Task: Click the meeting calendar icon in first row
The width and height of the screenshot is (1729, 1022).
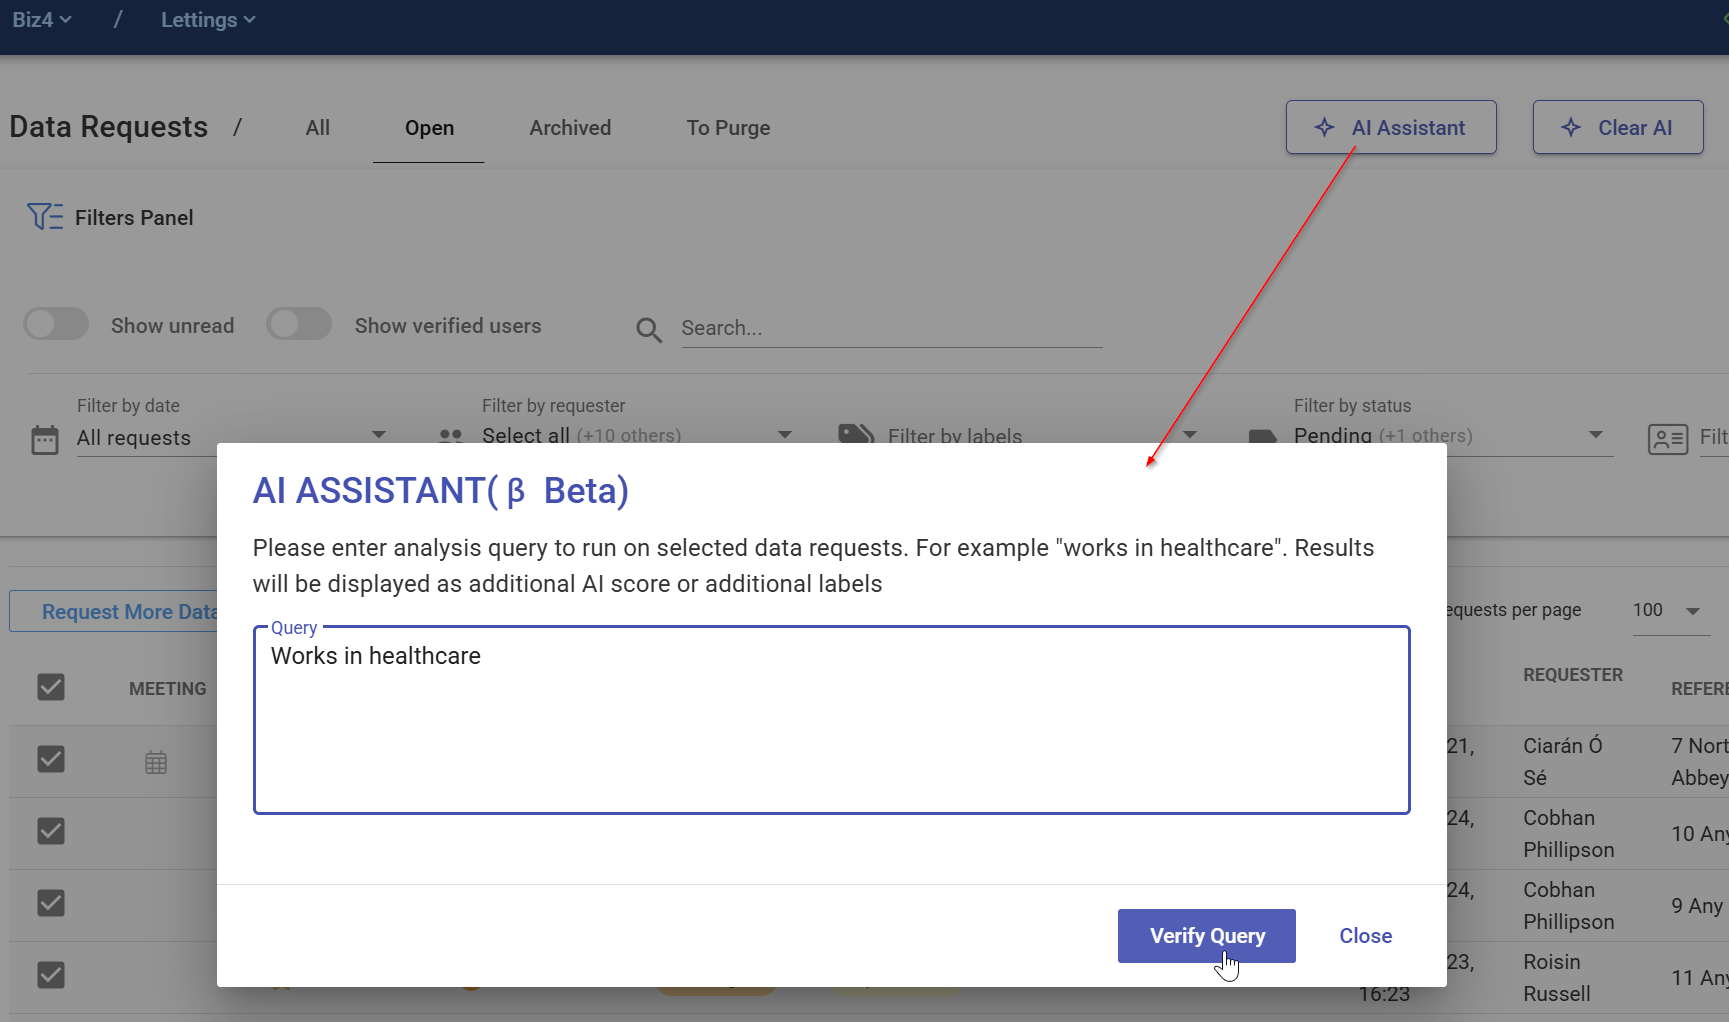Action: pyautogui.click(x=156, y=762)
